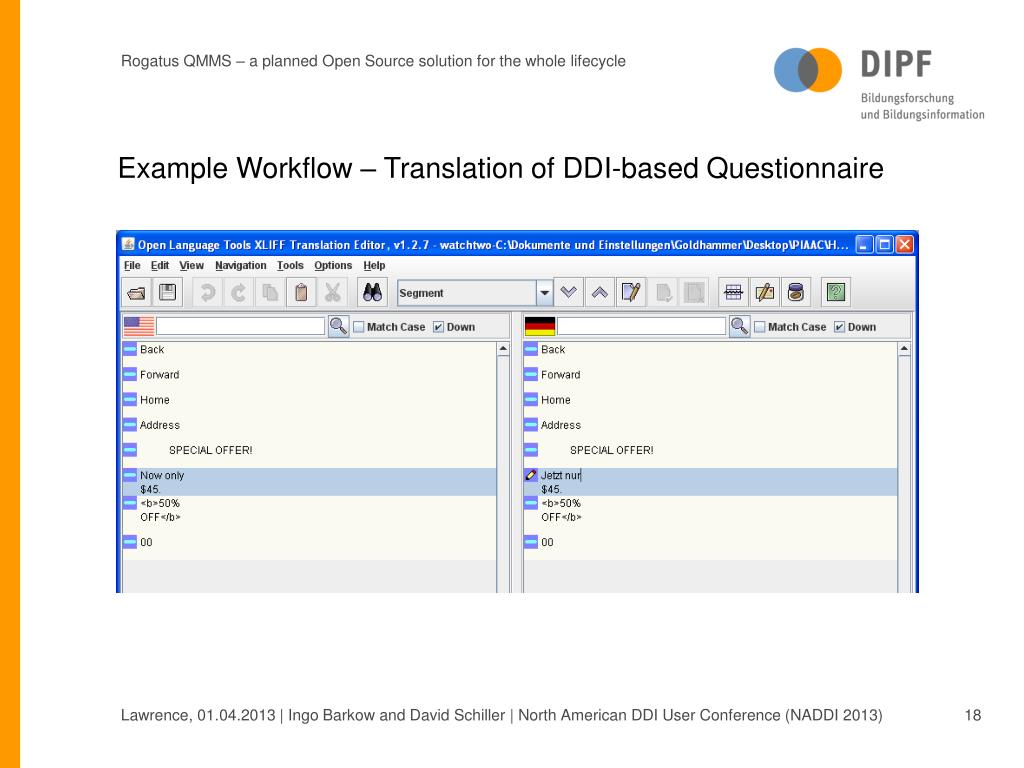Click segment marker beside source 'Back'
Screen dimensions: 1024x768
point(130,349)
